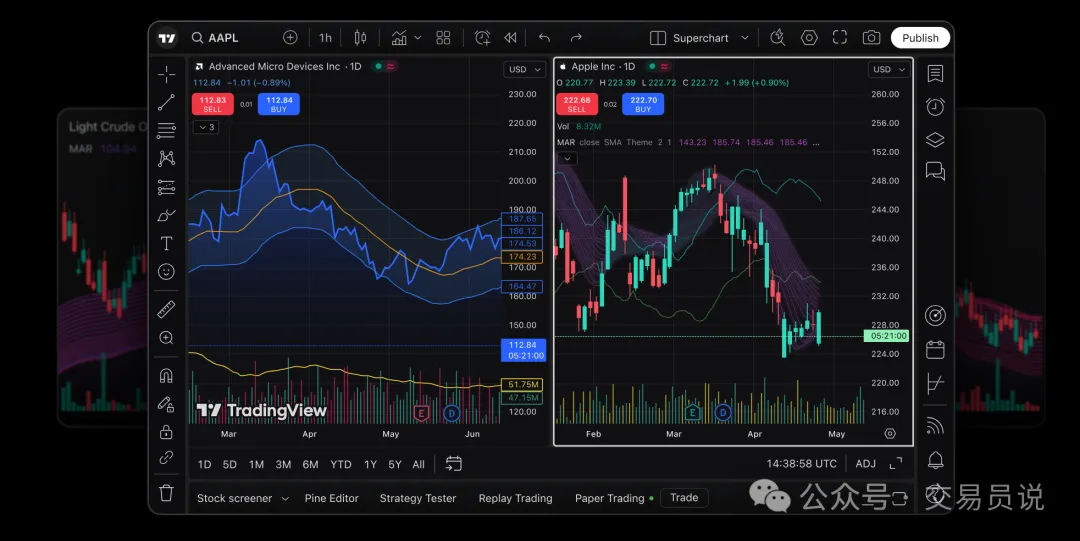Open the Pine Editor tab
This screenshot has width=1080, height=541.
click(331, 498)
